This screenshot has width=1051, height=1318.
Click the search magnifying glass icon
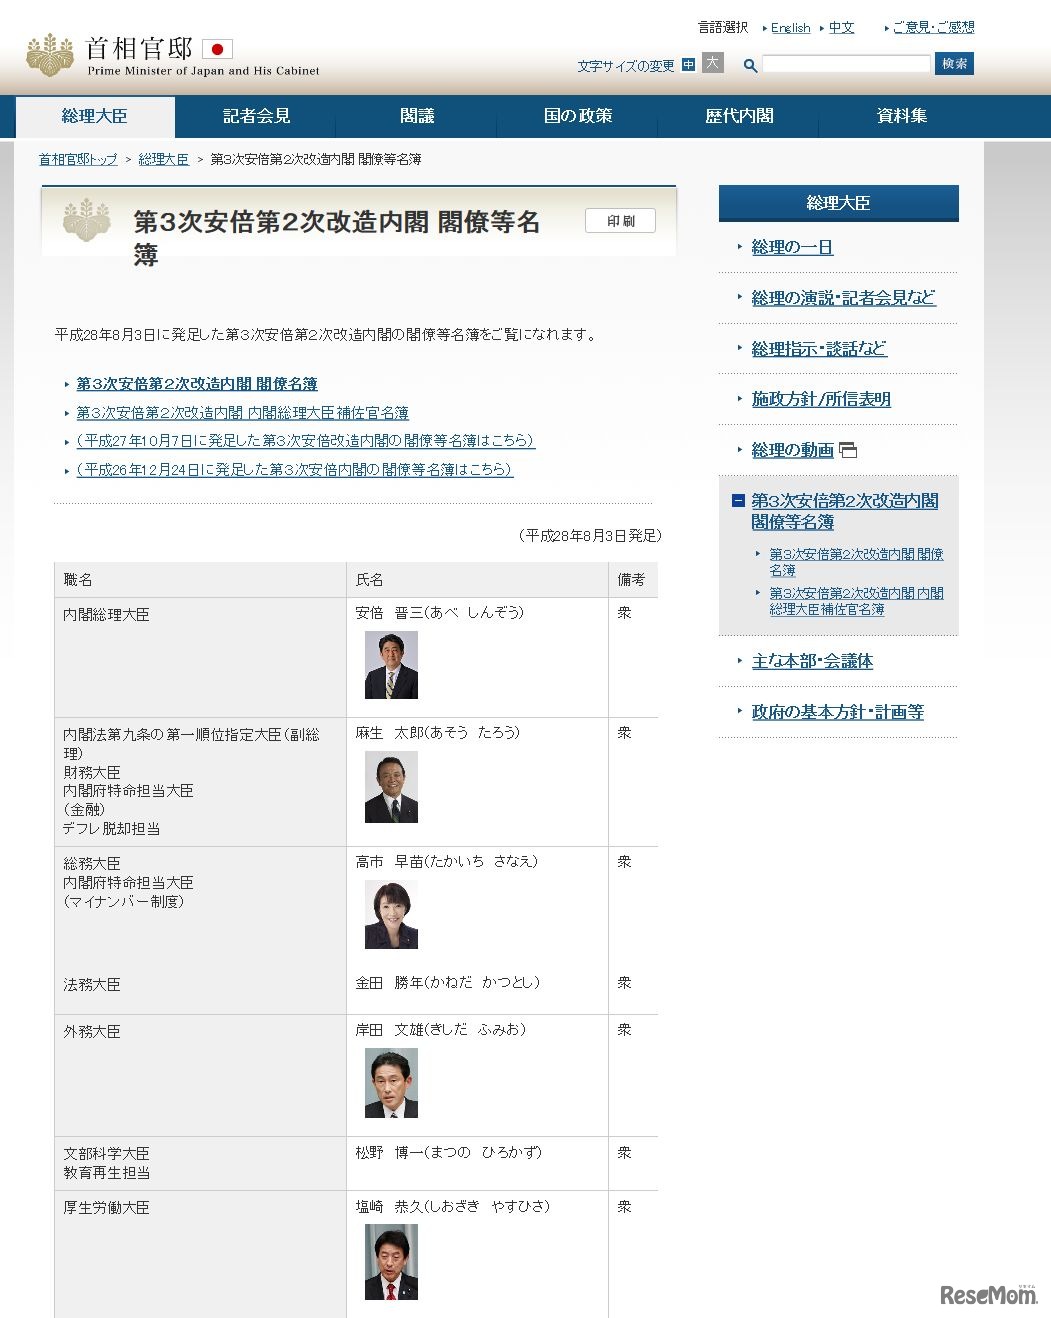750,64
